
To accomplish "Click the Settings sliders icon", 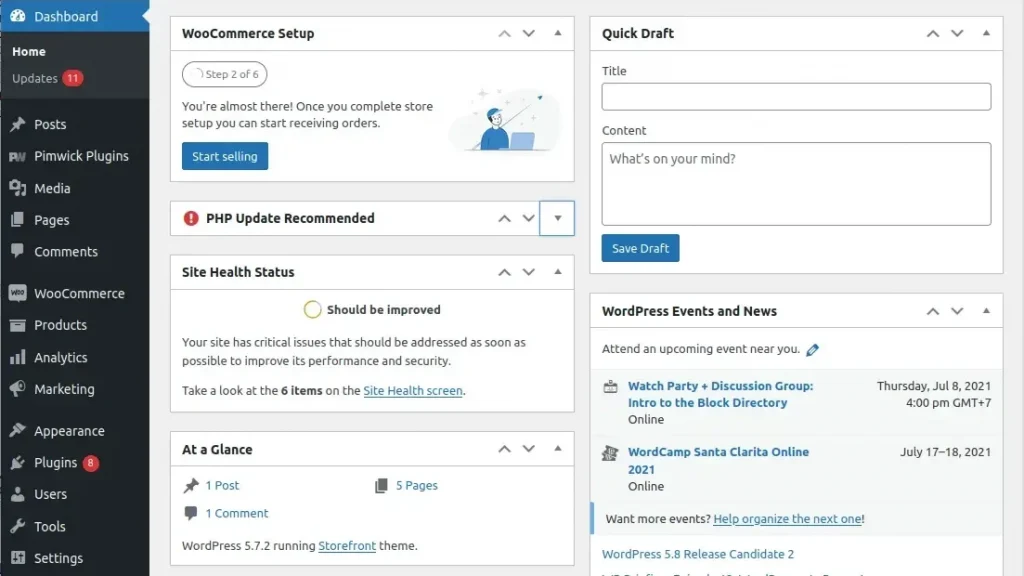I will [18, 558].
